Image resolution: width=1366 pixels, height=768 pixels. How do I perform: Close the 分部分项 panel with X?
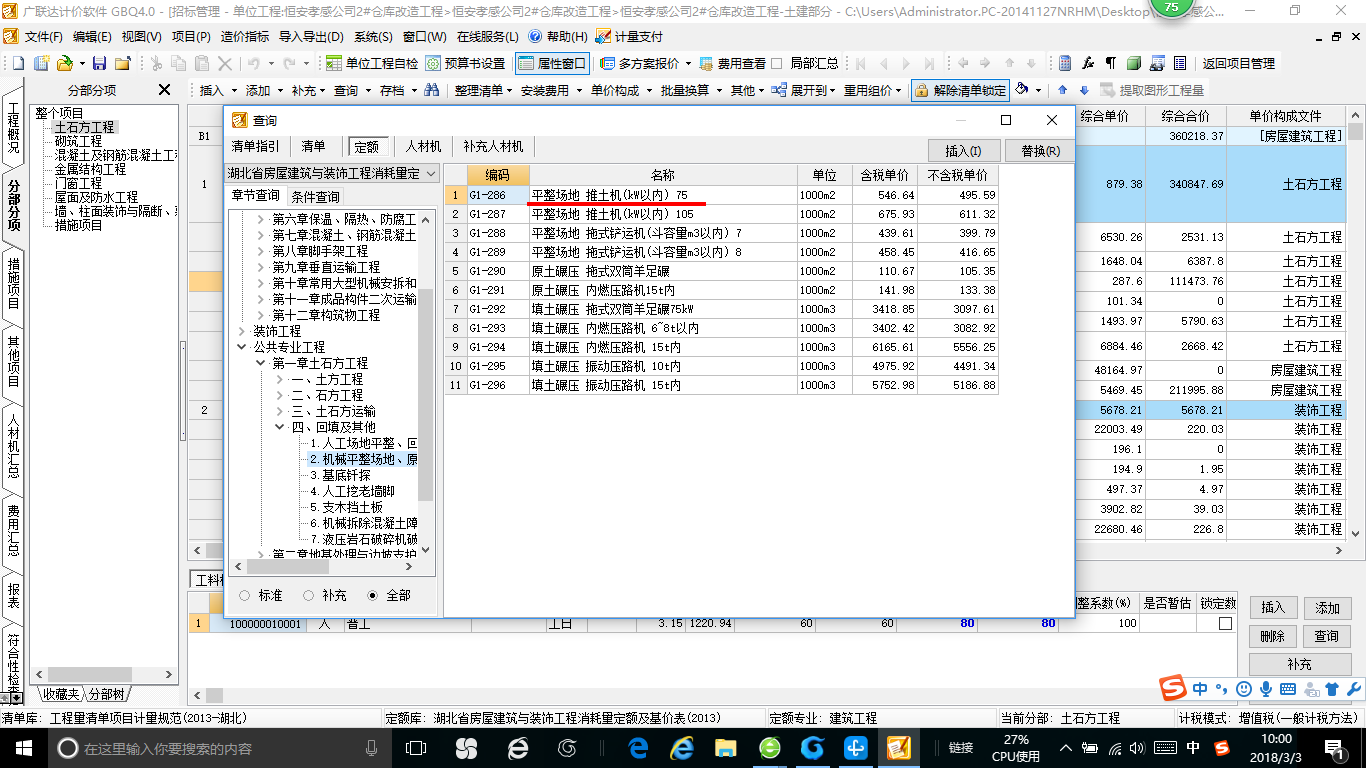coord(164,90)
